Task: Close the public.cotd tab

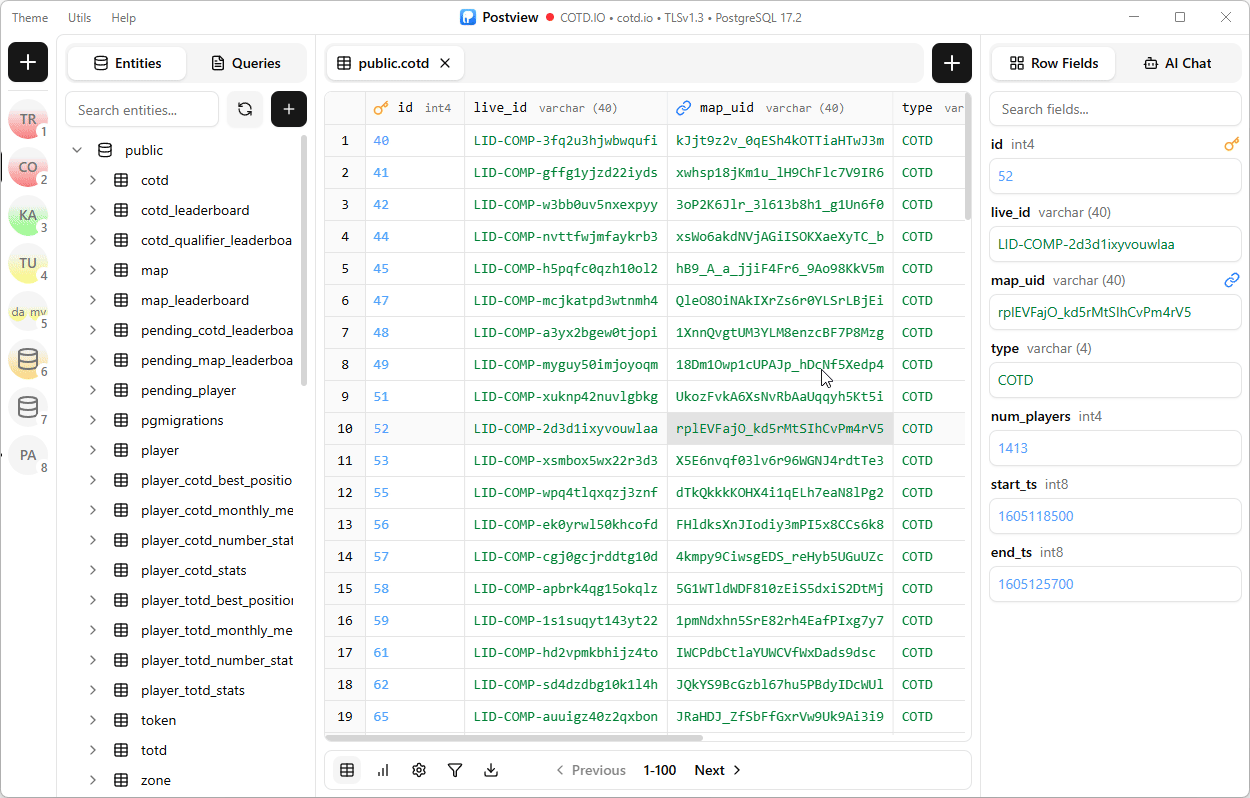Action: tap(445, 63)
